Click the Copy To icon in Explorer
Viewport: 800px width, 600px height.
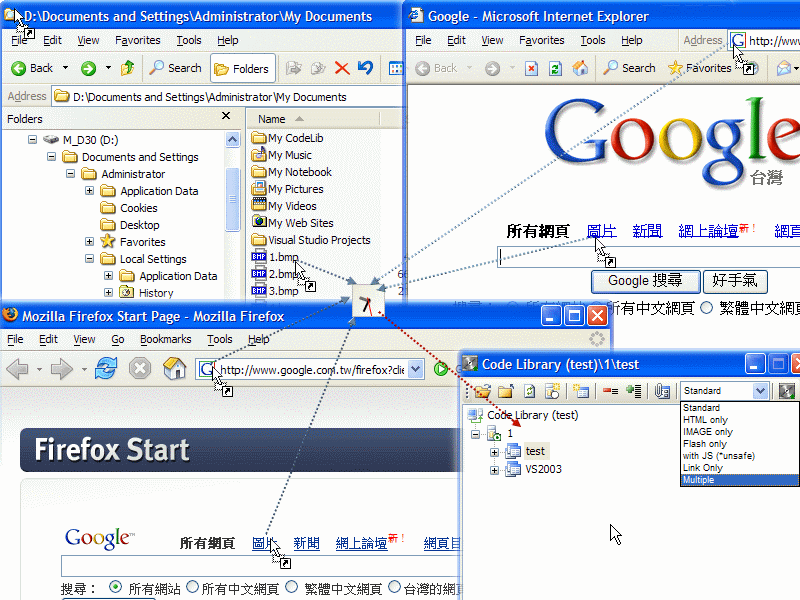point(318,68)
